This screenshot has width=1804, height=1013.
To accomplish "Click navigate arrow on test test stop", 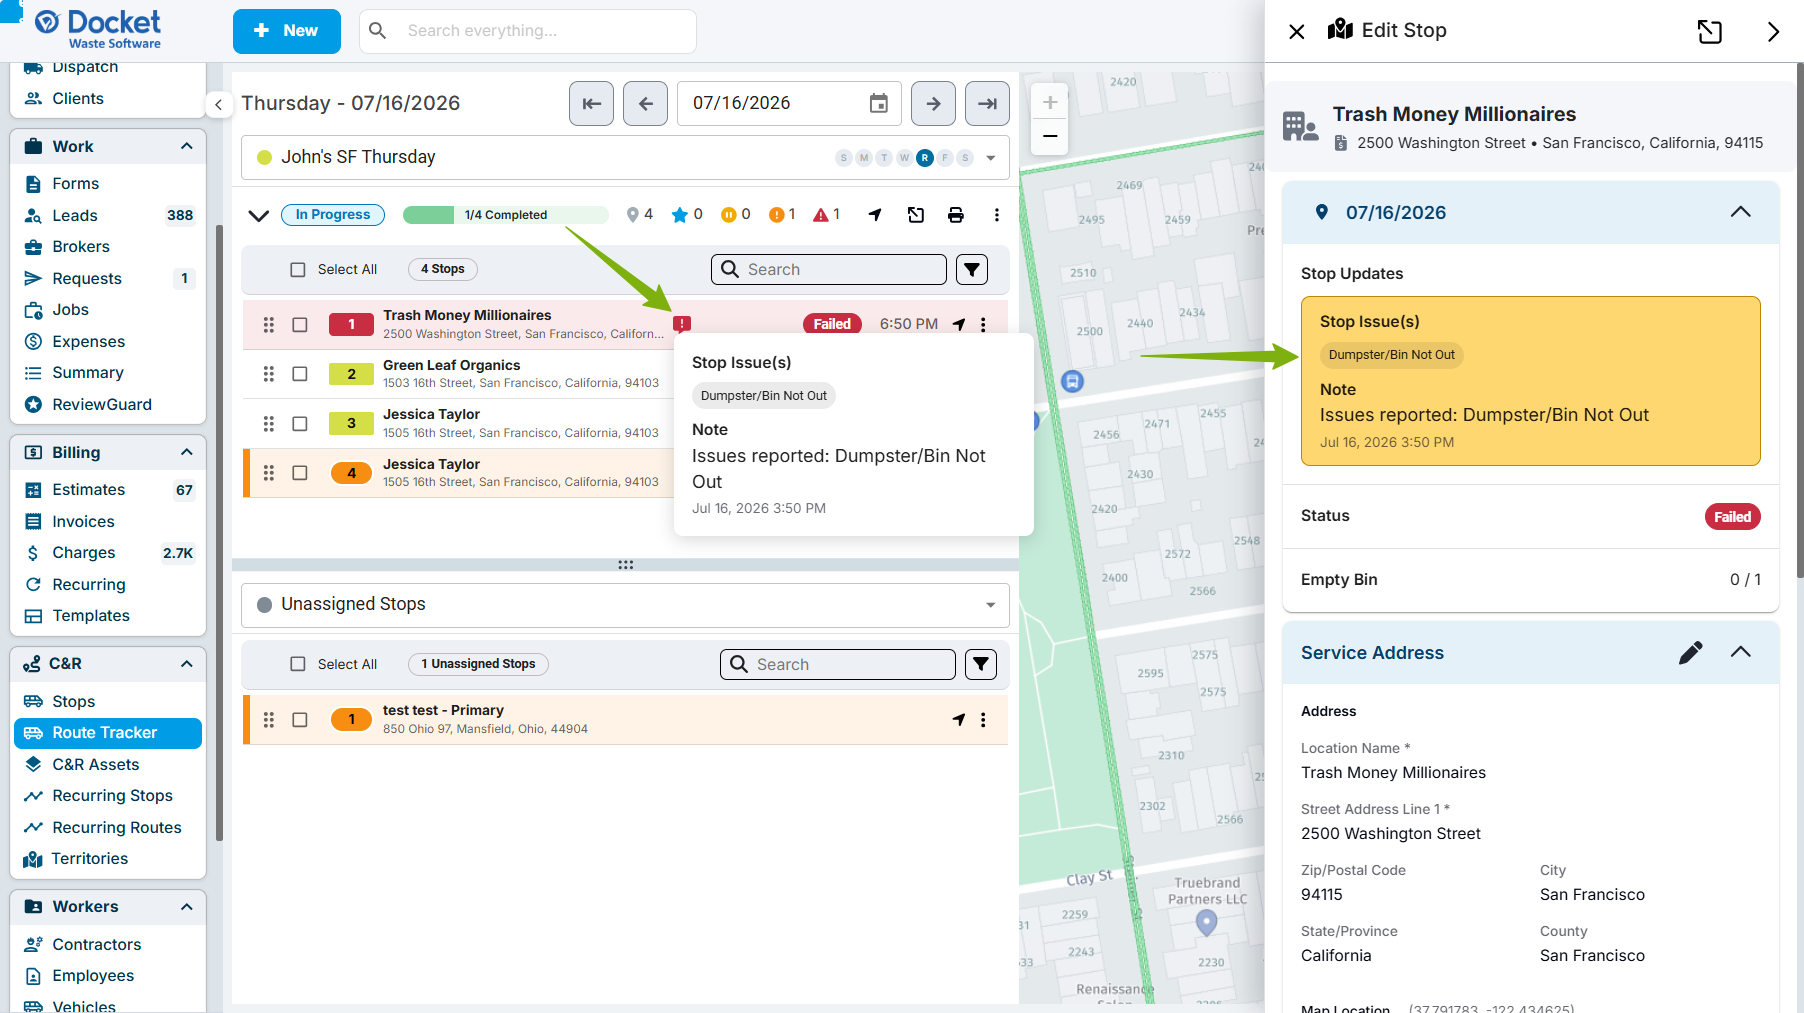I will coord(959,720).
